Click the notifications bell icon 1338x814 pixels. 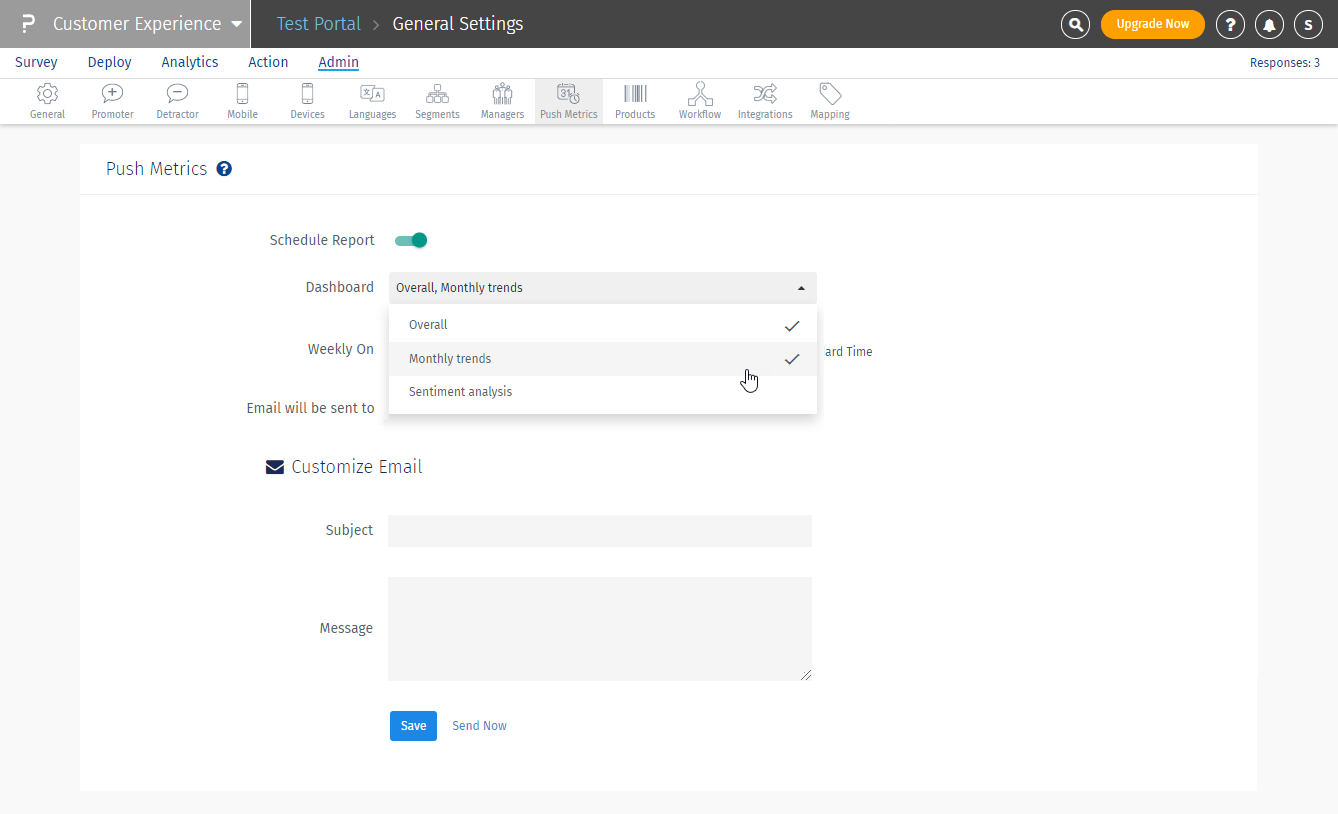tap(1269, 24)
